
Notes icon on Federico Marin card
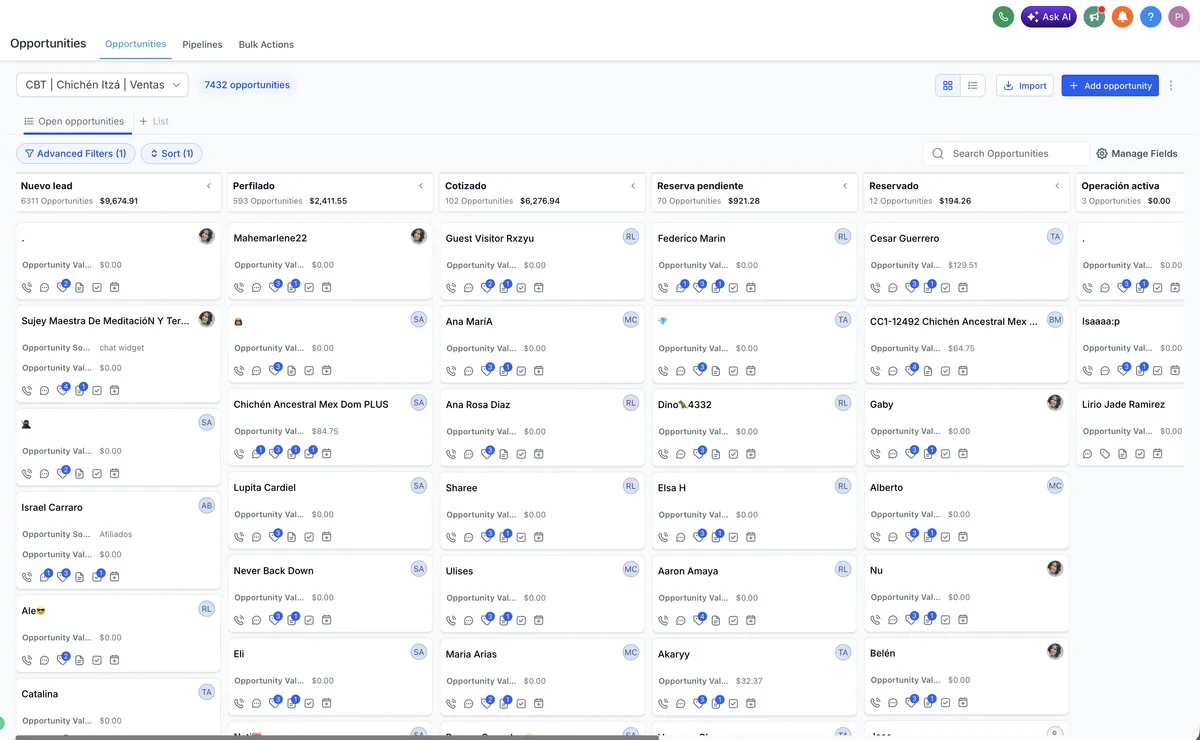716,287
